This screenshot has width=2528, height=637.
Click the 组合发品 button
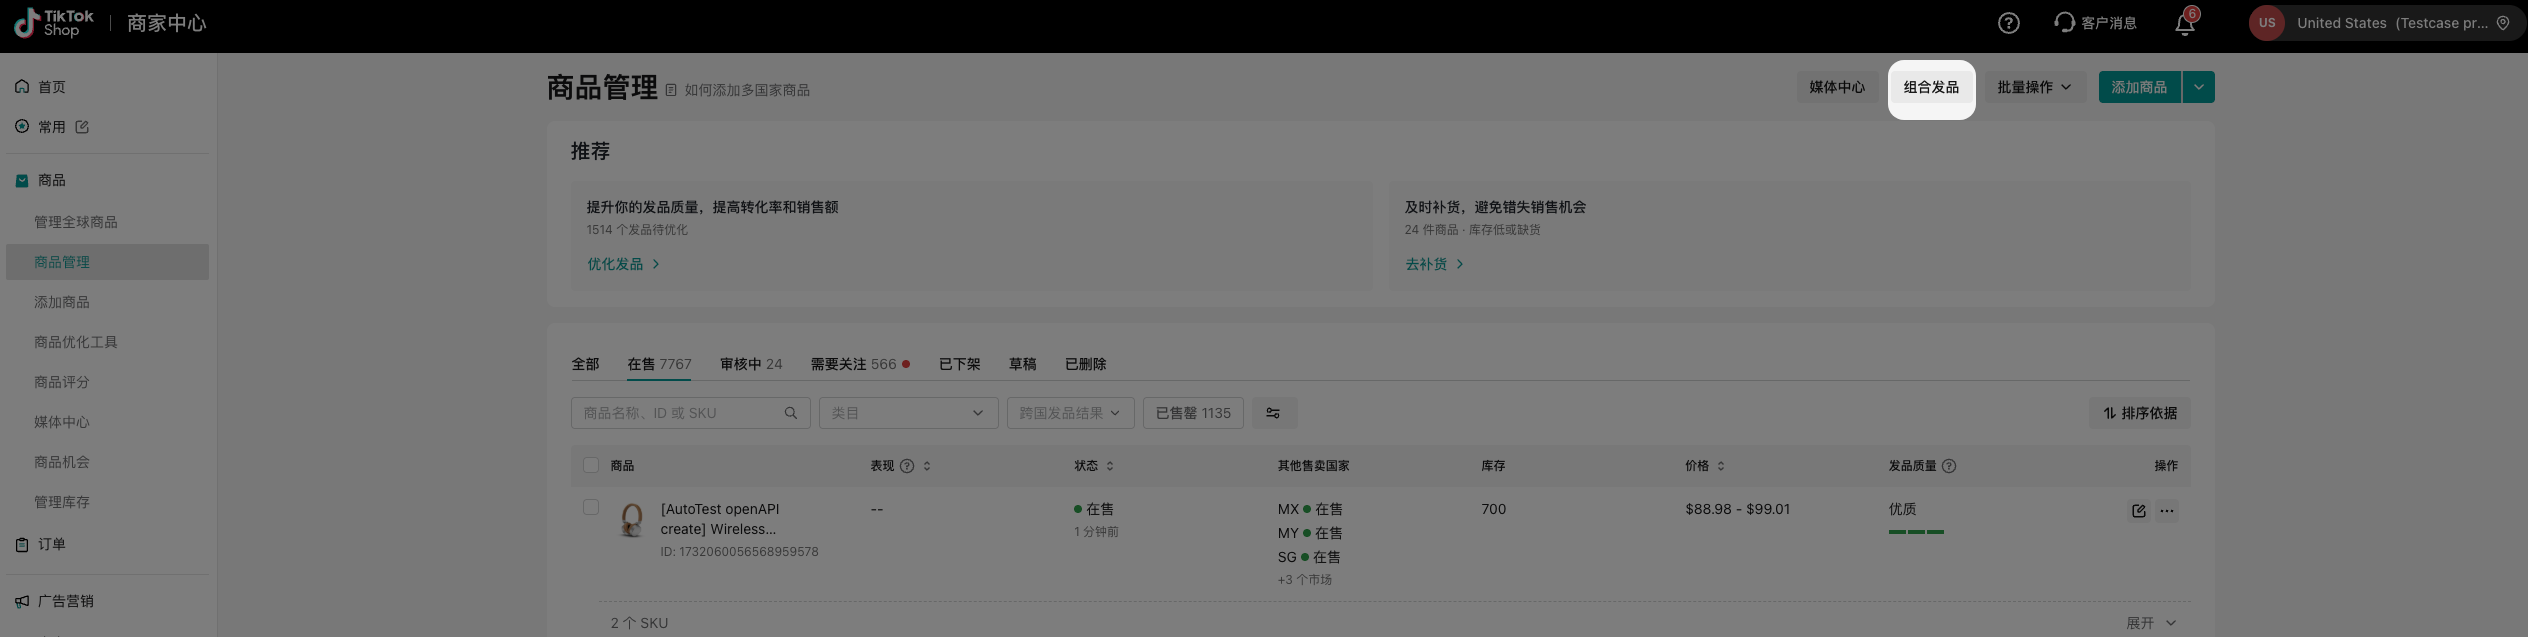(x=1931, y=88)
